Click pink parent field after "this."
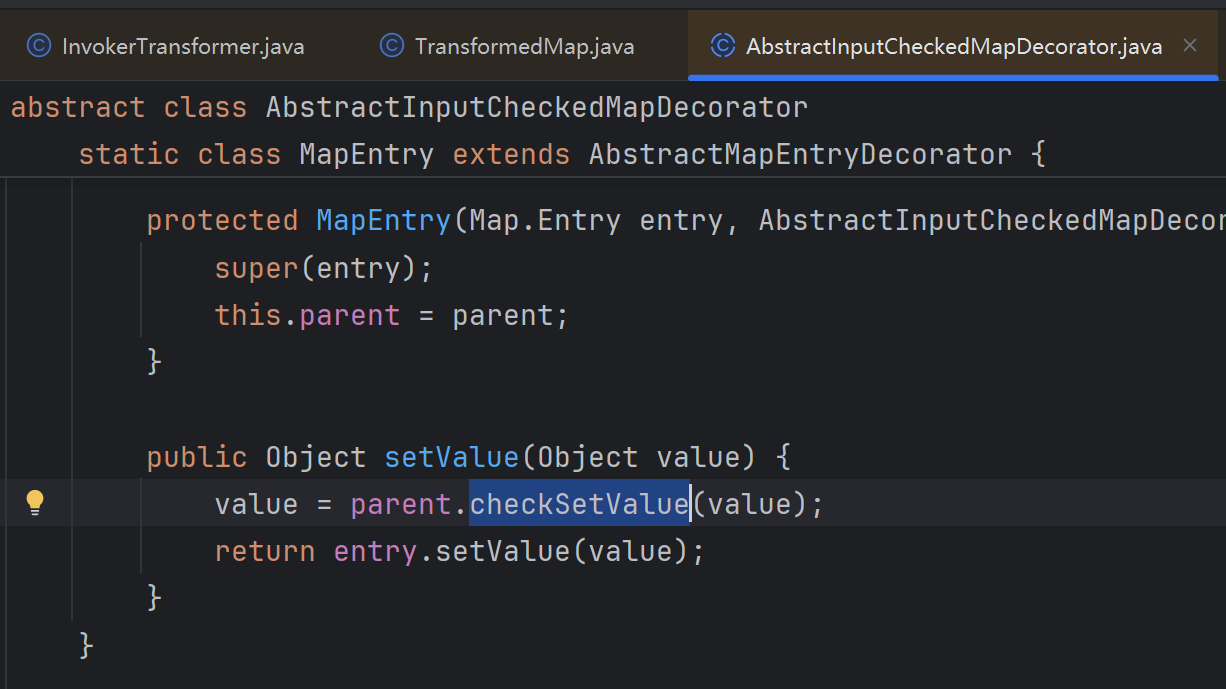 (x=349, y=316)
